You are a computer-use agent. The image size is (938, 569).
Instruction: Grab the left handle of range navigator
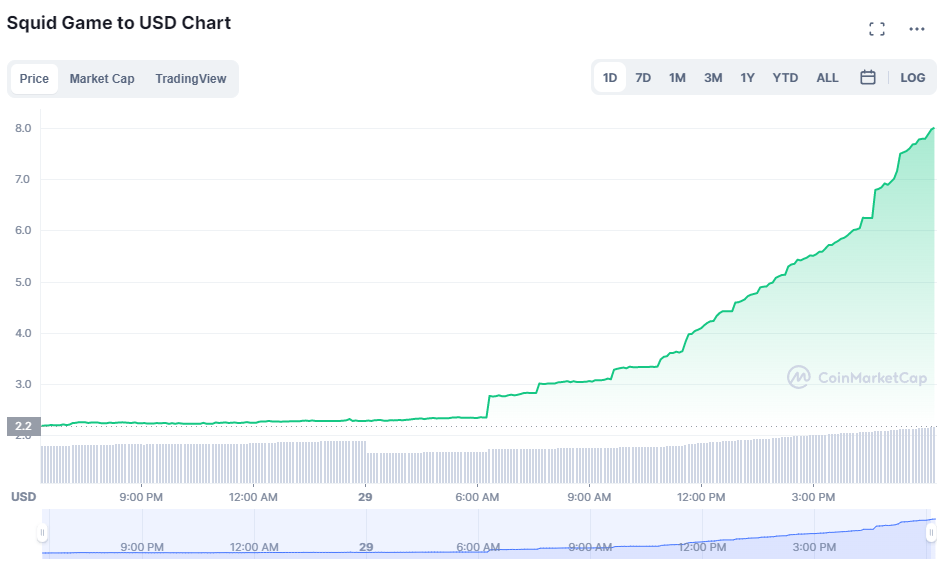coord(42,533)
